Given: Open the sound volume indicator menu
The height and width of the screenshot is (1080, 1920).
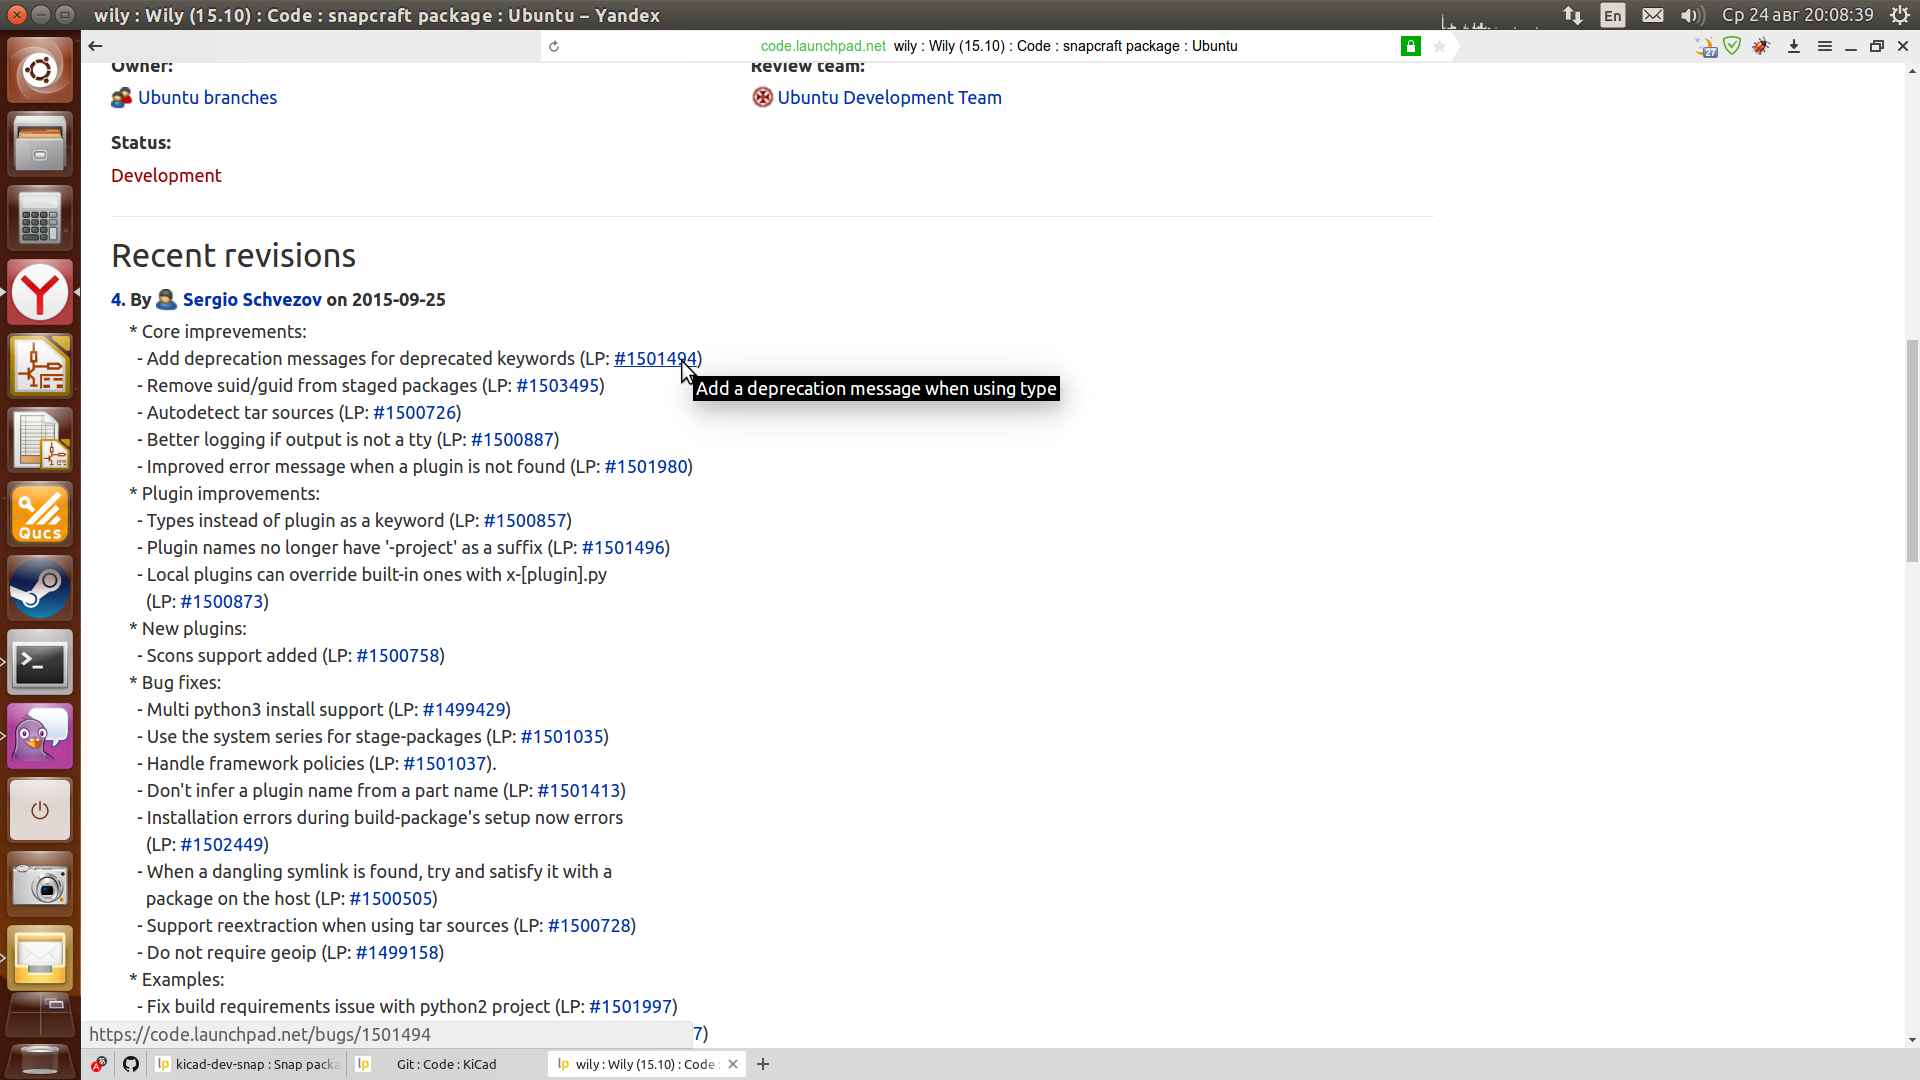Looking at the screenshot, I should 1691,15.
